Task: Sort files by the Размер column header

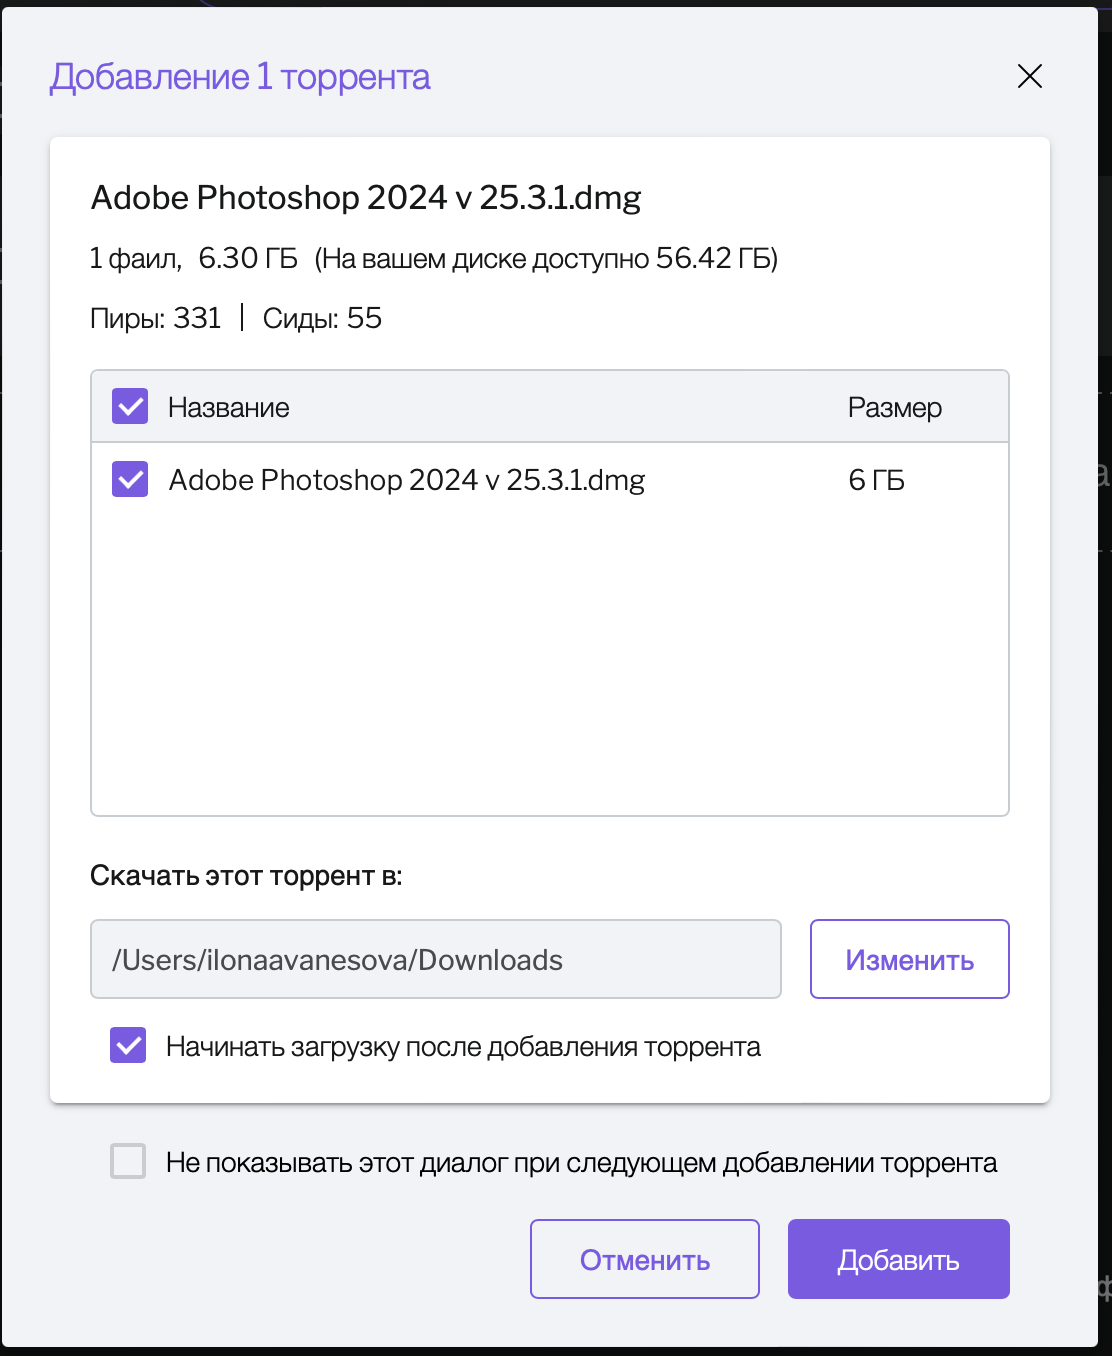Action: (x=895, y=408)
